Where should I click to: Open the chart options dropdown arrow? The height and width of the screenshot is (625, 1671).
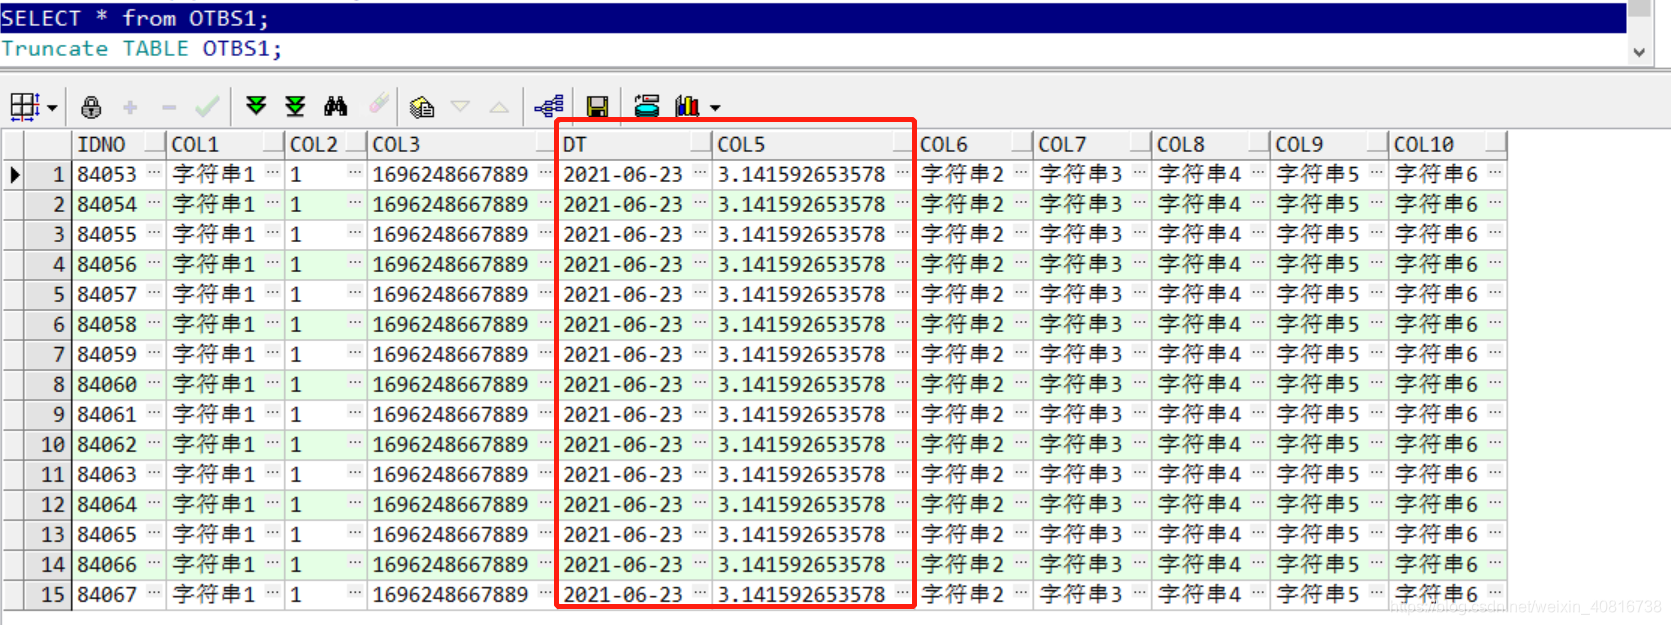715,107
